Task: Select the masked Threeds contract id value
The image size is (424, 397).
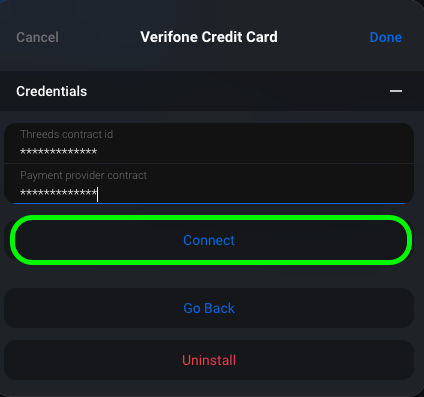Action: [x=59, y=152]
